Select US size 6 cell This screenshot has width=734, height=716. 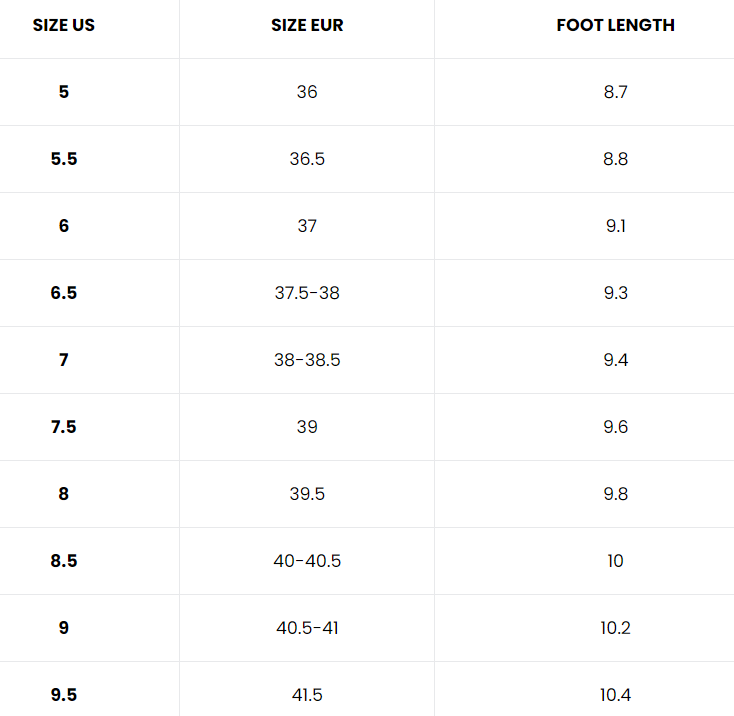click(x=64, y=226)
